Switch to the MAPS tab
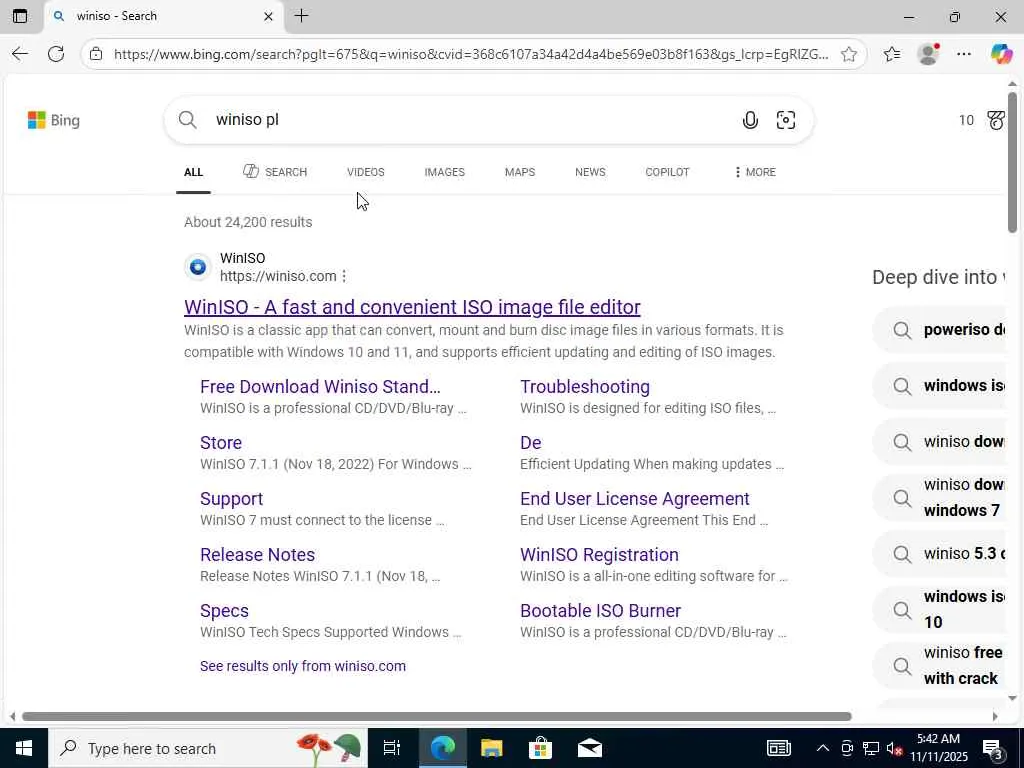 coord(520,172)
